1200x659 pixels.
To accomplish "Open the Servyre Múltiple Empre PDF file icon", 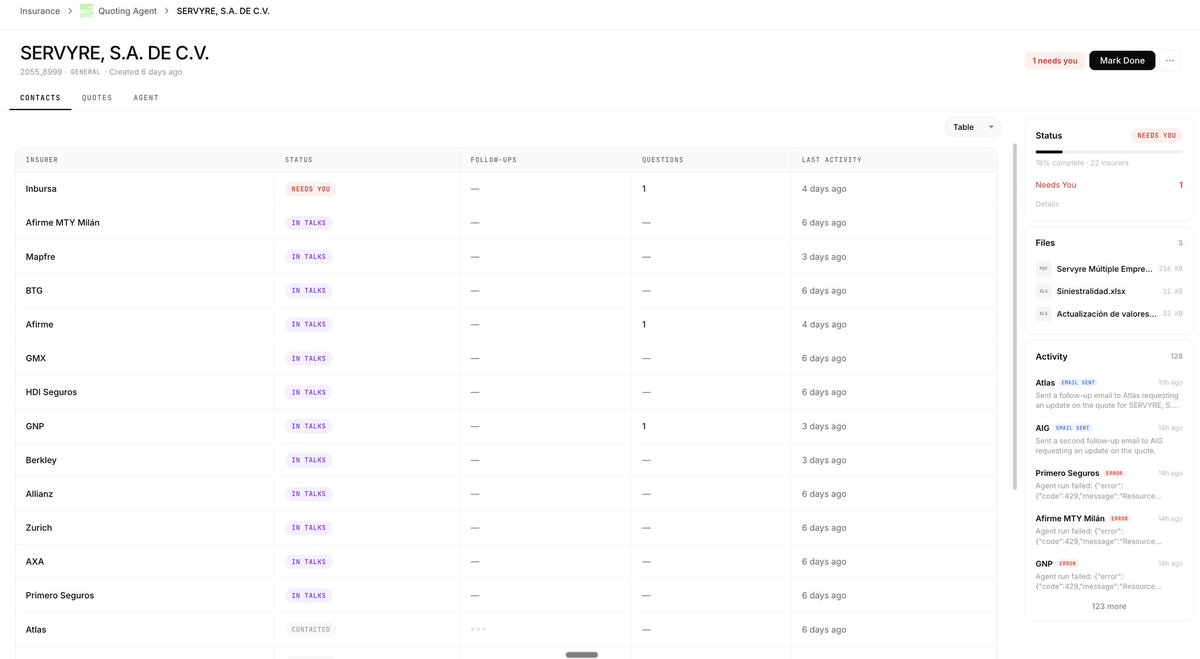I will coord(1043,269).
